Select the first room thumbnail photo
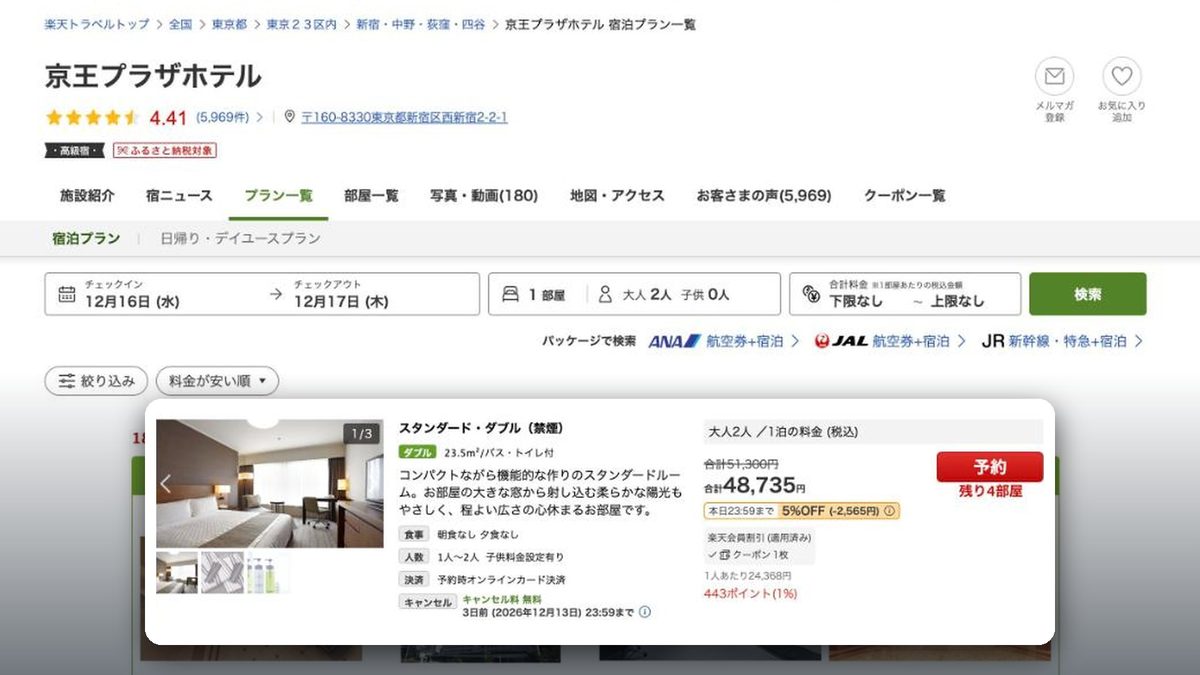The image size is (1200, 675). click(x=176, y=572)
